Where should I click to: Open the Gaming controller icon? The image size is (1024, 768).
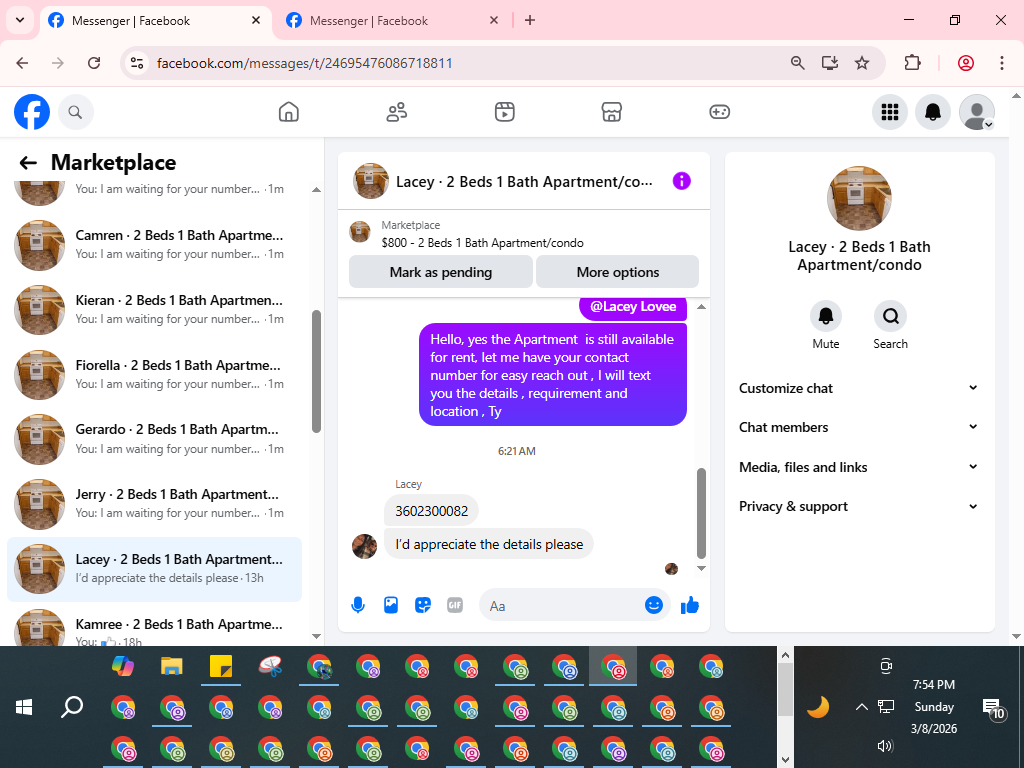click(719, 112)
